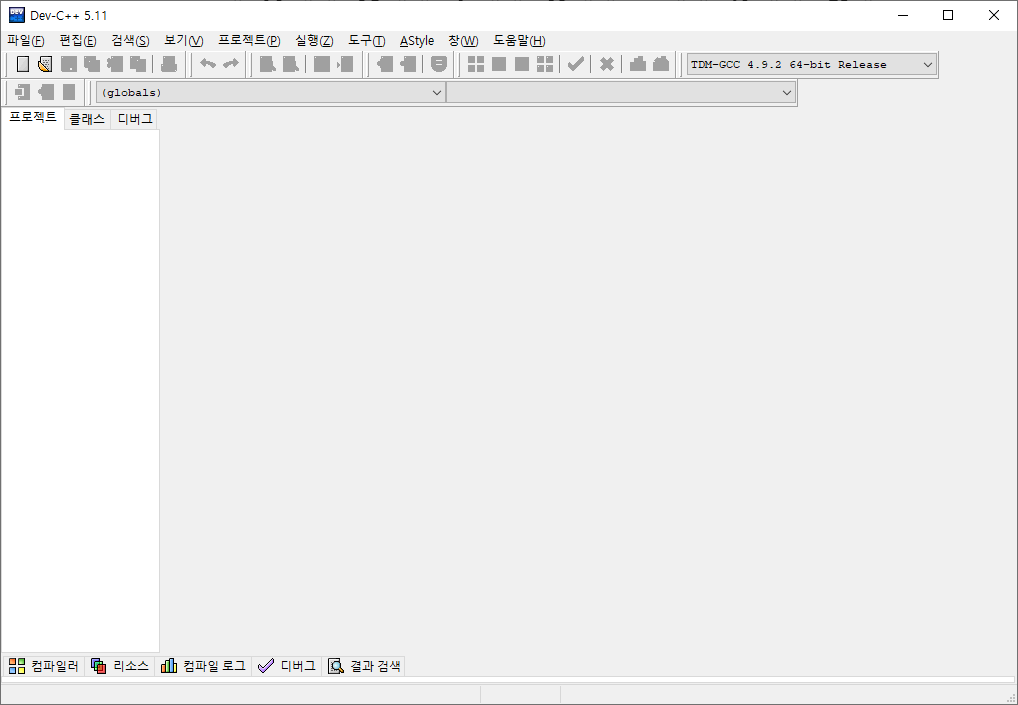Open the 검색(S) menu
The width and height of the screenshot is (1018, 705).
[130, 41]
